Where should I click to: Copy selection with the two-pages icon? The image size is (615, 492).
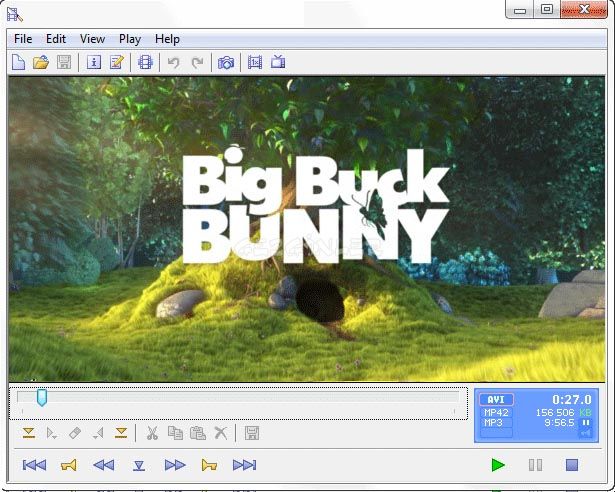click(x=175, y=433)
